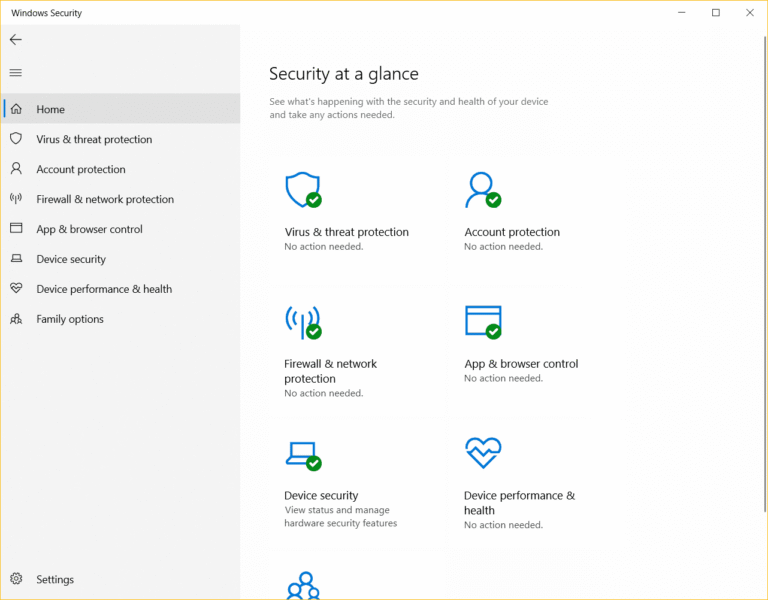Minimize the Windows Security window
Image resolution: width=768 pixels, height=600 pixels.
[681, 13]
